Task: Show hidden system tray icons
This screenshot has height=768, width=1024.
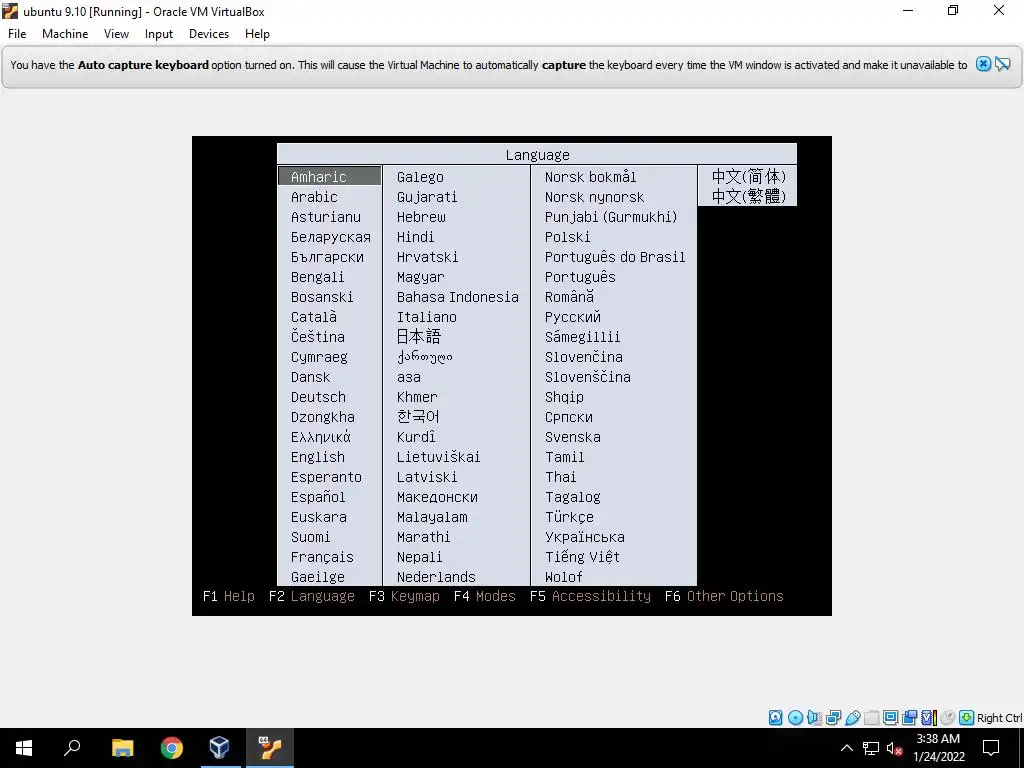Action: [846, 748]
